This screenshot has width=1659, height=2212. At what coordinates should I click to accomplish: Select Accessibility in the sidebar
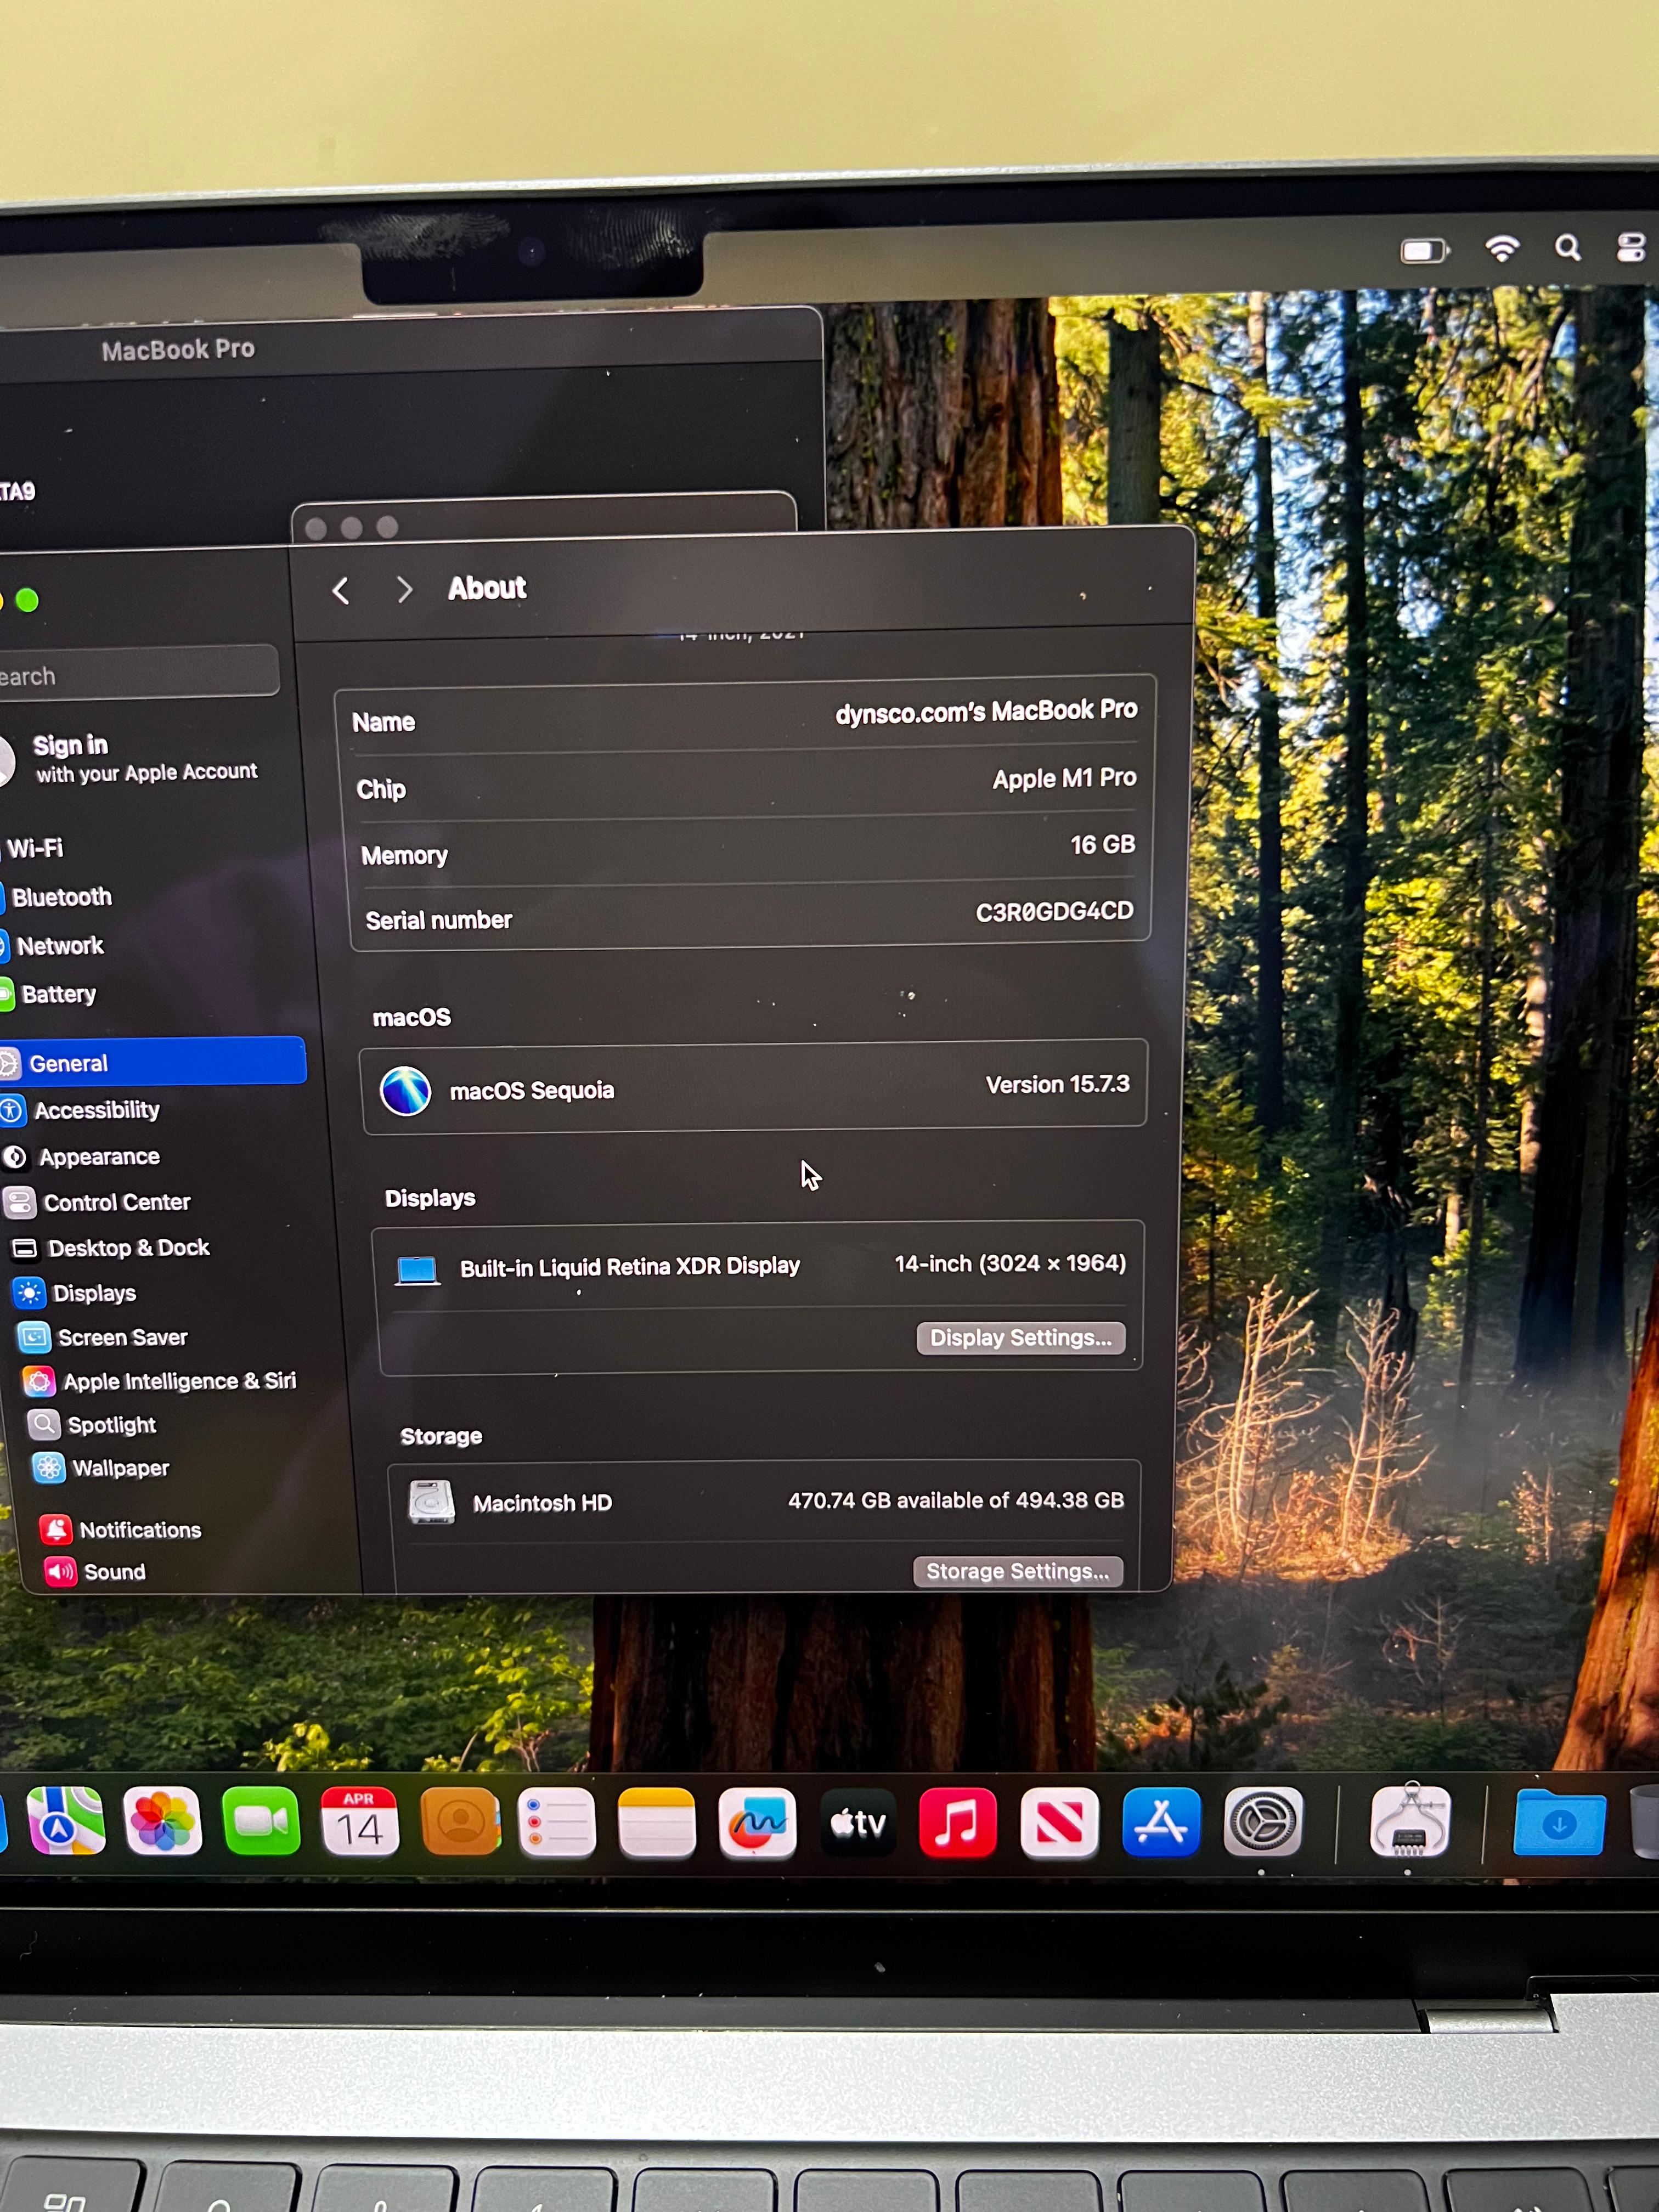(97, 1110)
